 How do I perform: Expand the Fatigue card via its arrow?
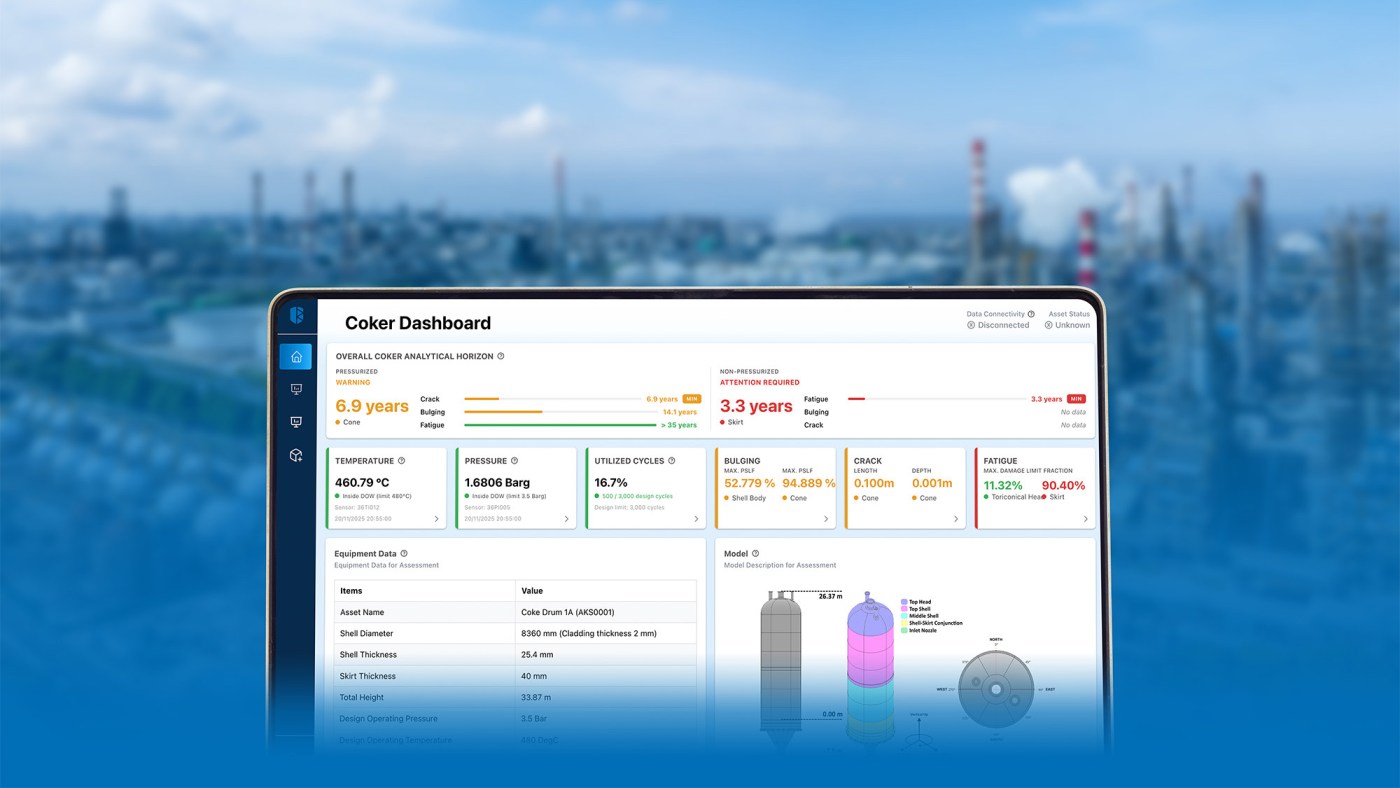coord(1086,519)
